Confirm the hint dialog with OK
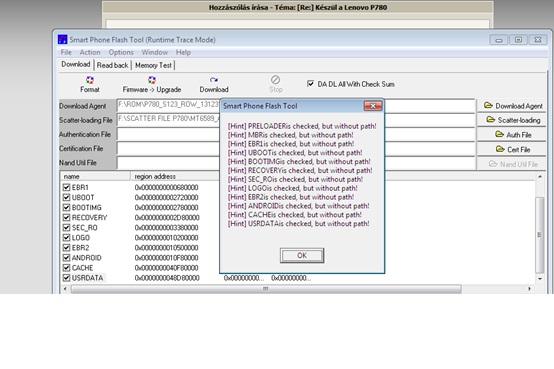The image size is (554, 369). pos(302,255)
